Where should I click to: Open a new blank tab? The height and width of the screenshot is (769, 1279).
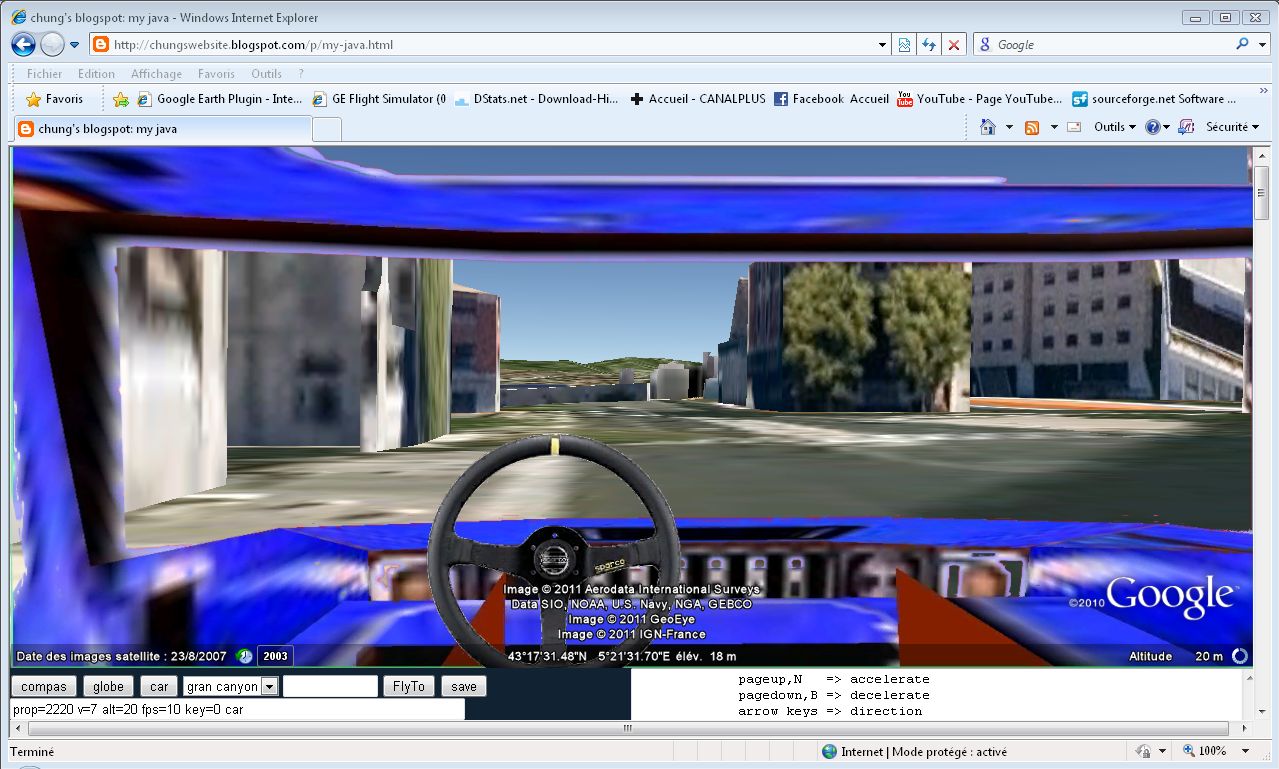point(327,129)
